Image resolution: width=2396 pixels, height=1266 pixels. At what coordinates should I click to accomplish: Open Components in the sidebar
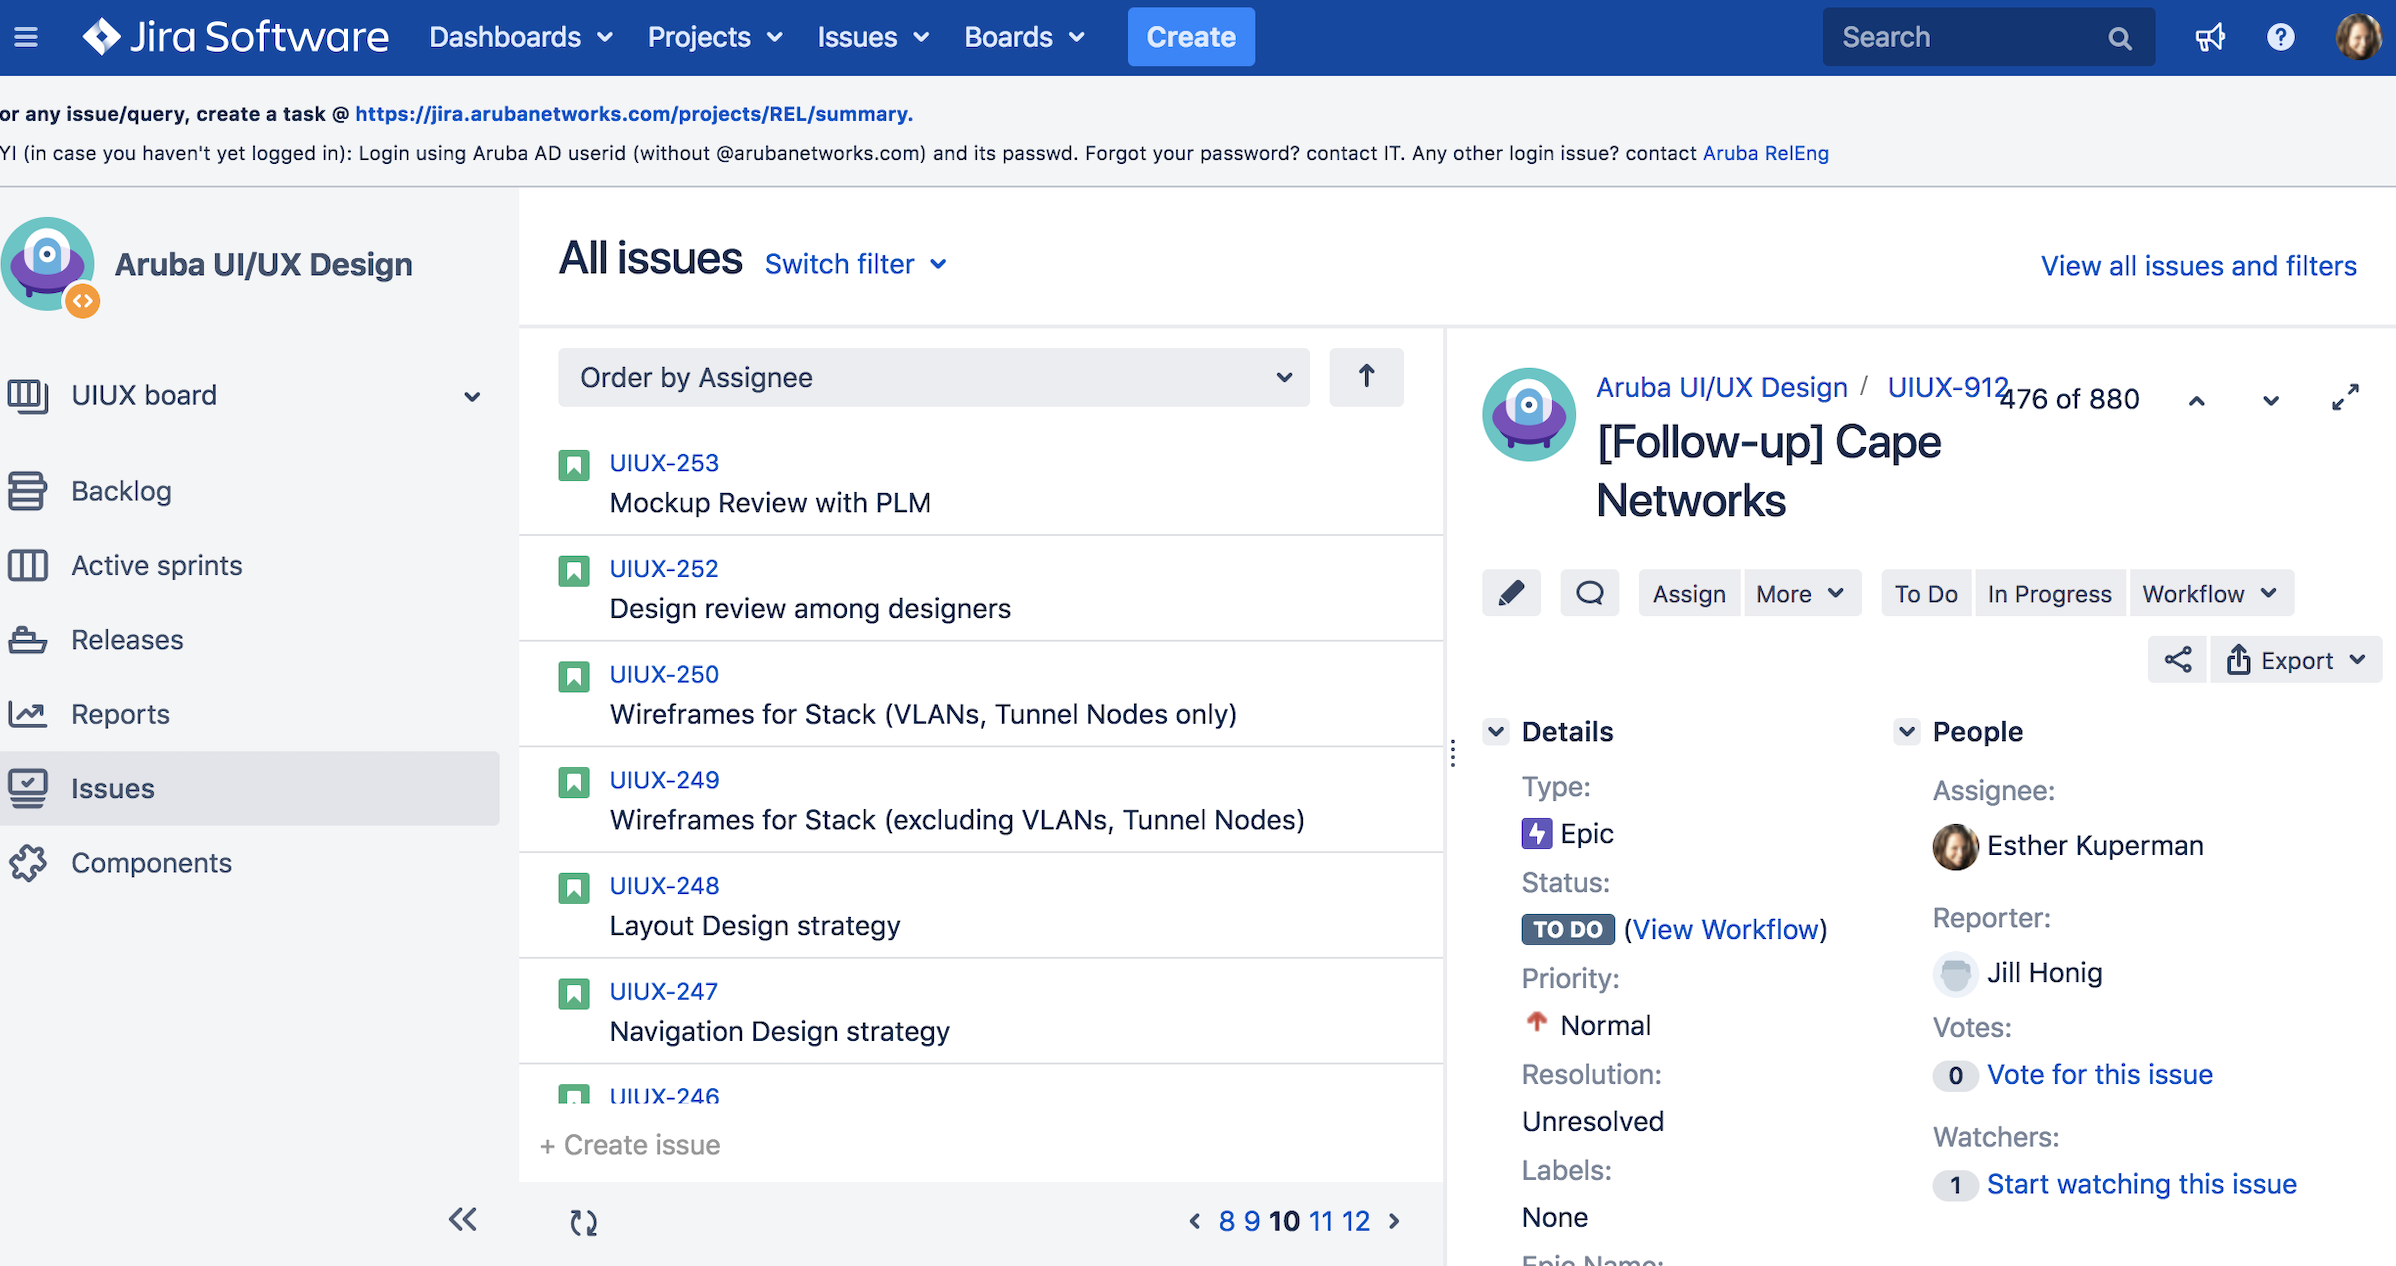click(249, 863)
